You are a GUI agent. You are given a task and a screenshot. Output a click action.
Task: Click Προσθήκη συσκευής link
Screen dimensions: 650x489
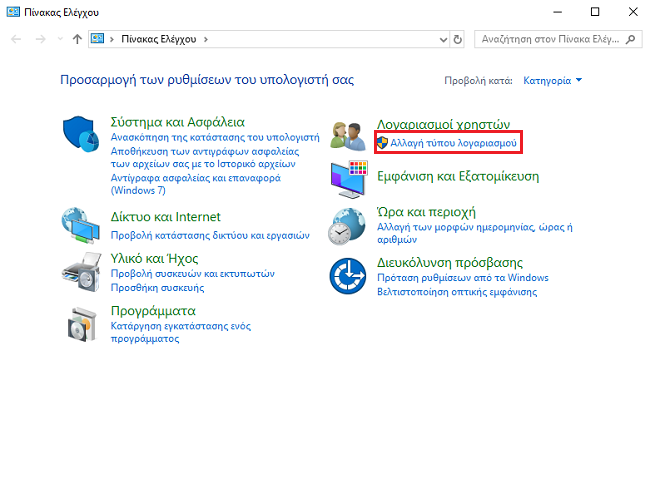coord(157,287)
